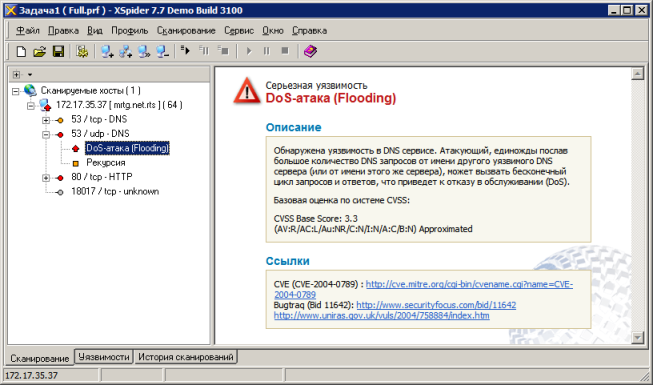Click the single pause scan button
Viewport: 653px width, 385px height.
tap(267, 51)
